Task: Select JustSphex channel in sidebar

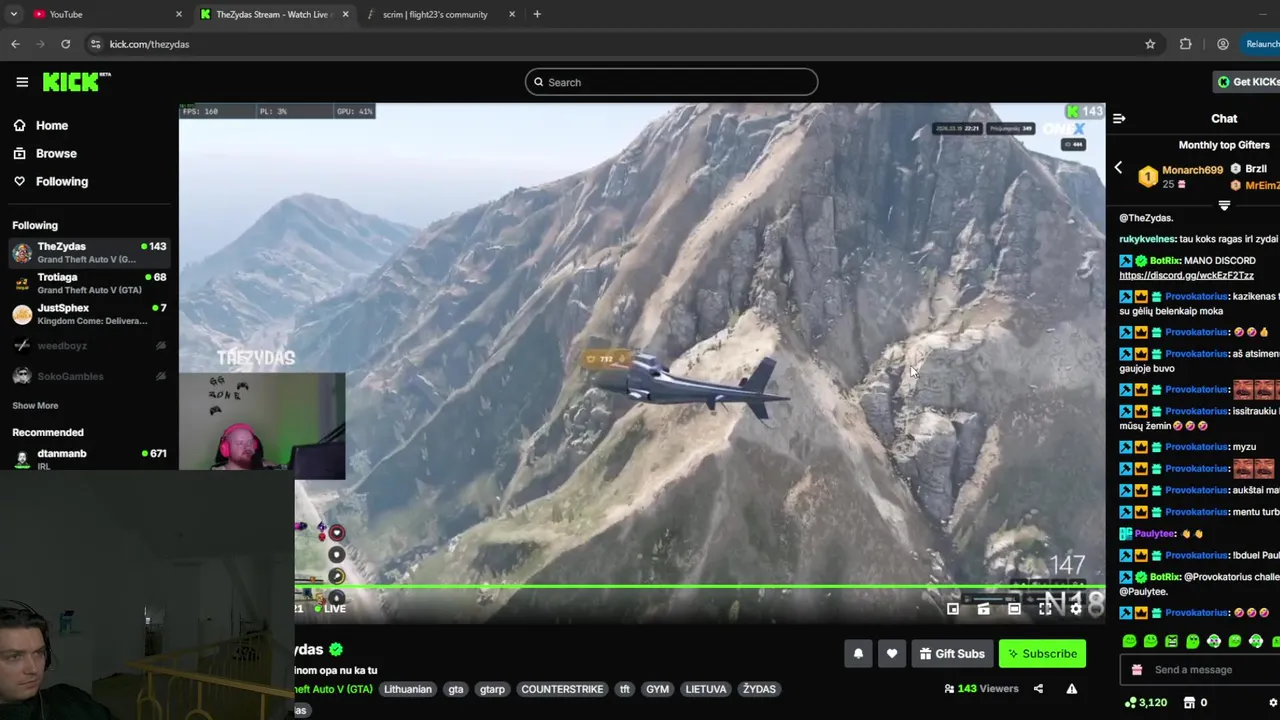Action: pyautogui.click(x=89, y=314)
